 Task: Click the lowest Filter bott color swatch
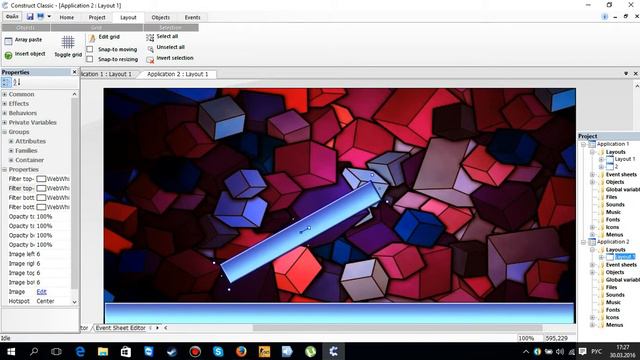click(41, 207)
